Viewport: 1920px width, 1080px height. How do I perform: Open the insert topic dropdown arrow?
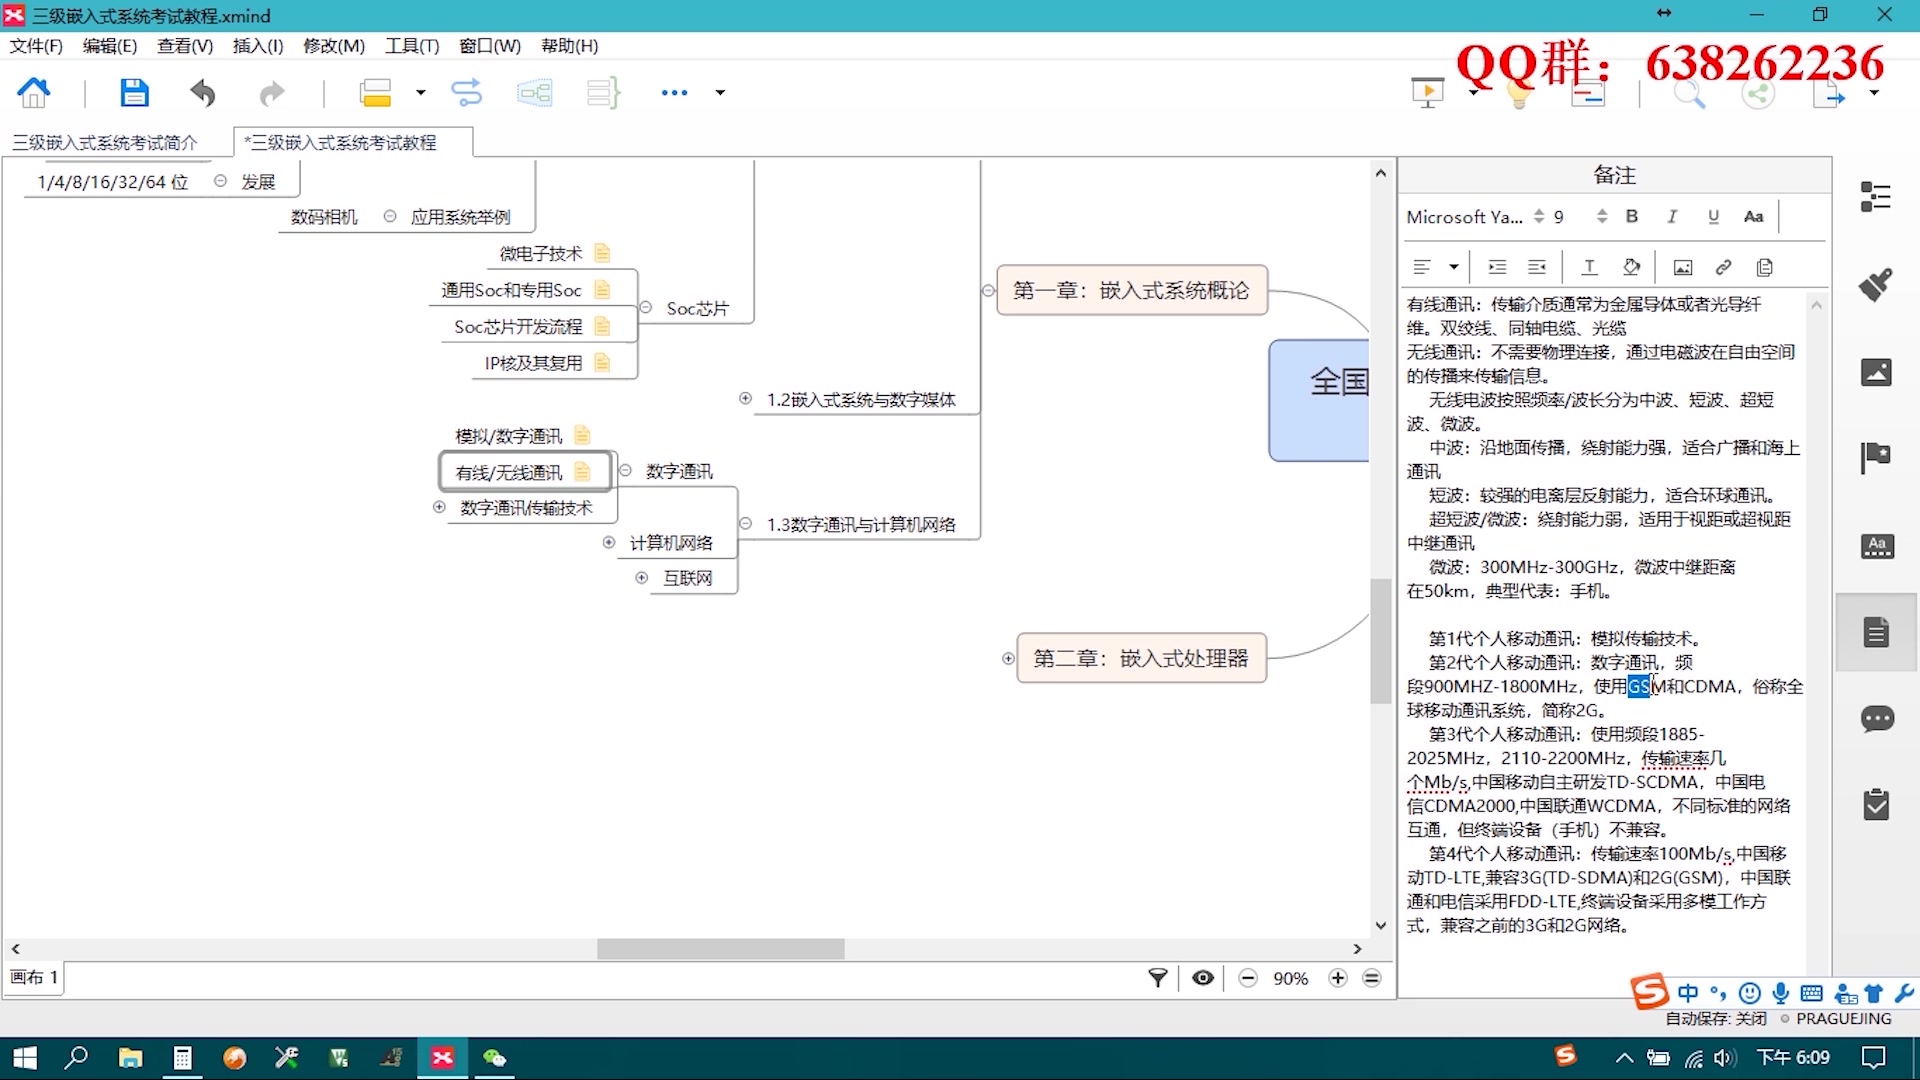tap(420, 93)
